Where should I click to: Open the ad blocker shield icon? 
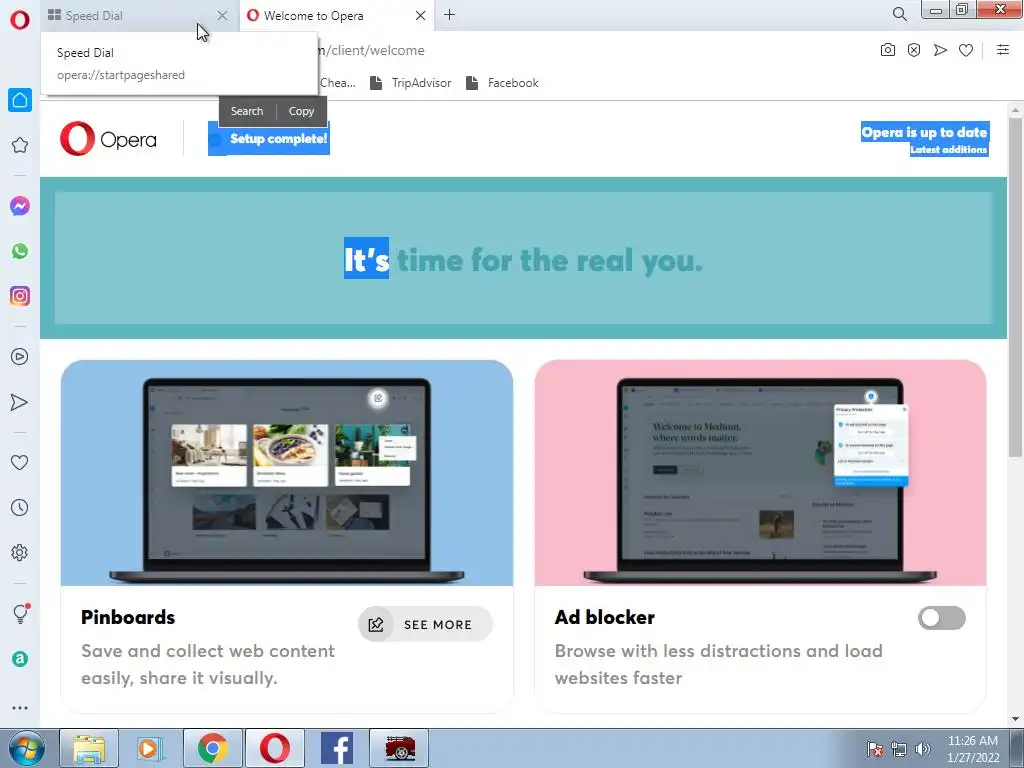[x=914, y=50]
